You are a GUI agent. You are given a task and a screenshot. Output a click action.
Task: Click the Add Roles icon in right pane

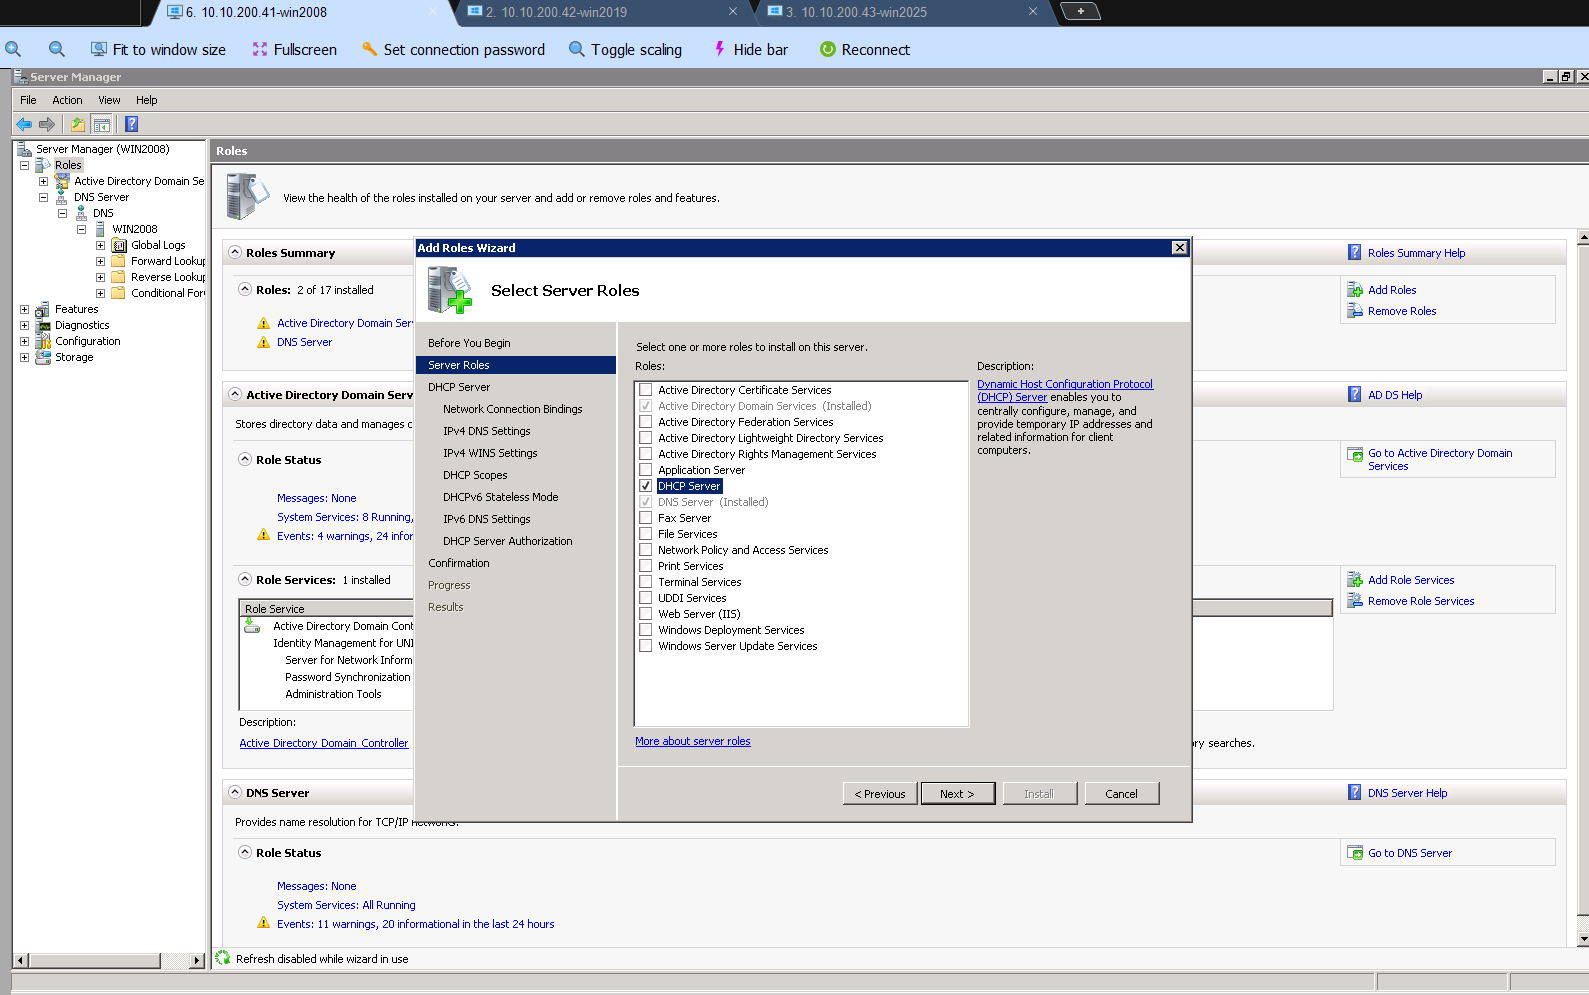point(1355,290)
